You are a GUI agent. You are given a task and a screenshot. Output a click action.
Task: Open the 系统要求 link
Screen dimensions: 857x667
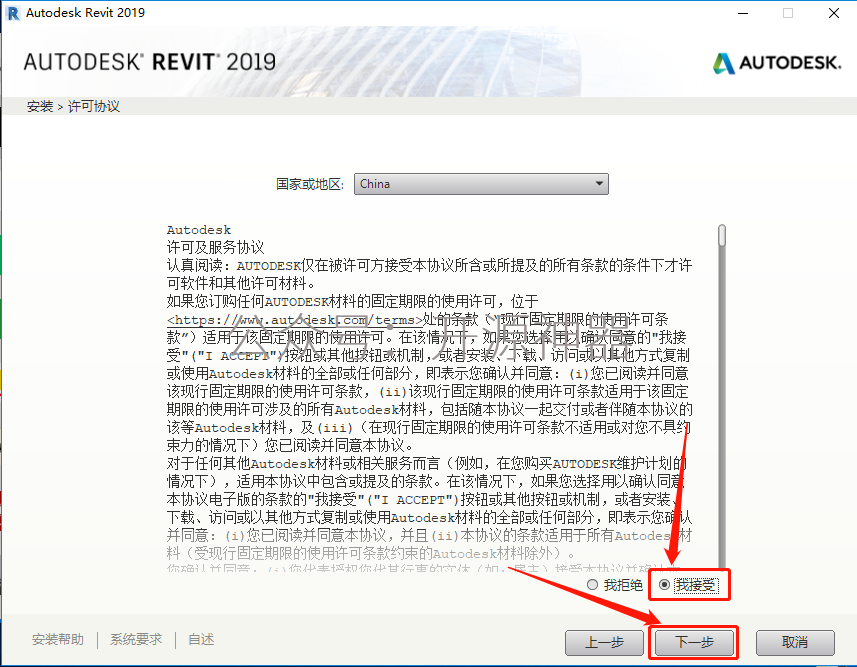[x=136, y=639]
